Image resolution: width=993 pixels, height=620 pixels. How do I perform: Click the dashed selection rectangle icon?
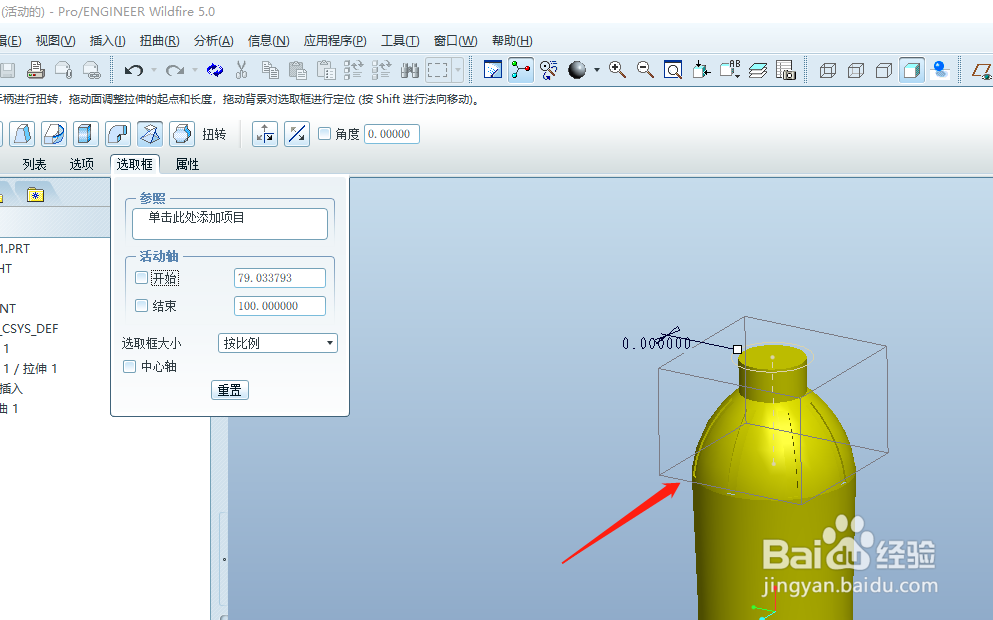coord(438,70)
